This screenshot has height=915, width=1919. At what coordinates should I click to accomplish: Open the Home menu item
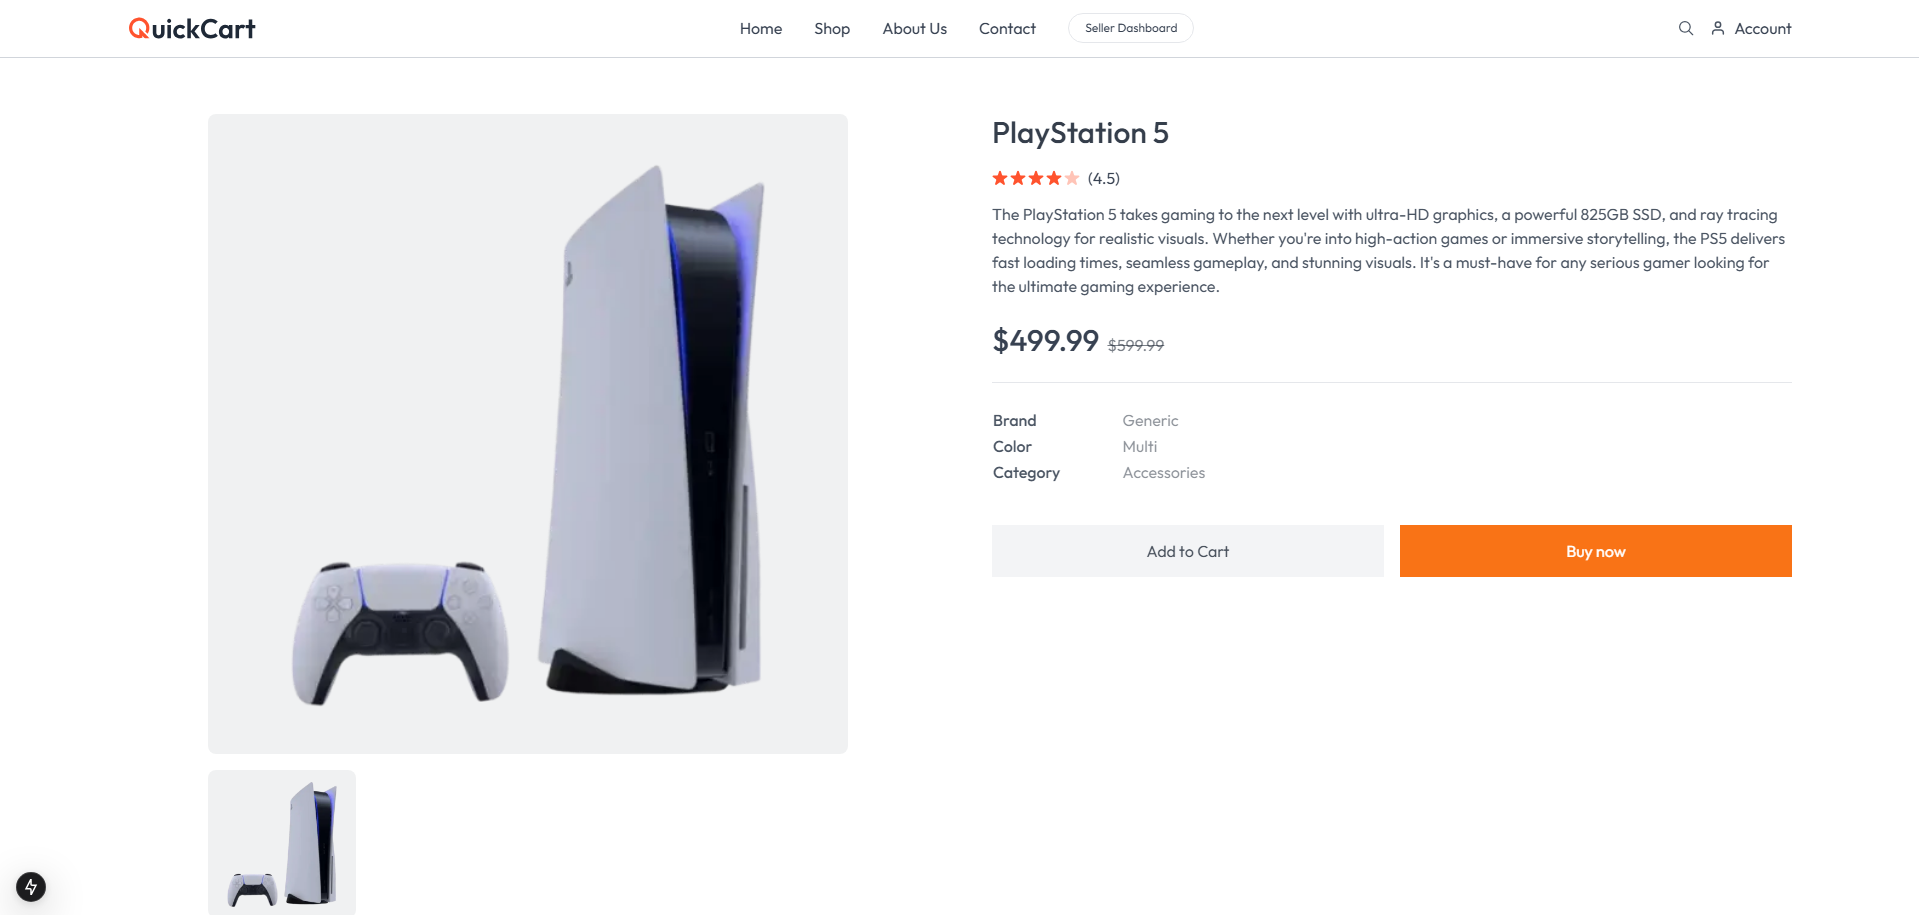click(760, 28)
